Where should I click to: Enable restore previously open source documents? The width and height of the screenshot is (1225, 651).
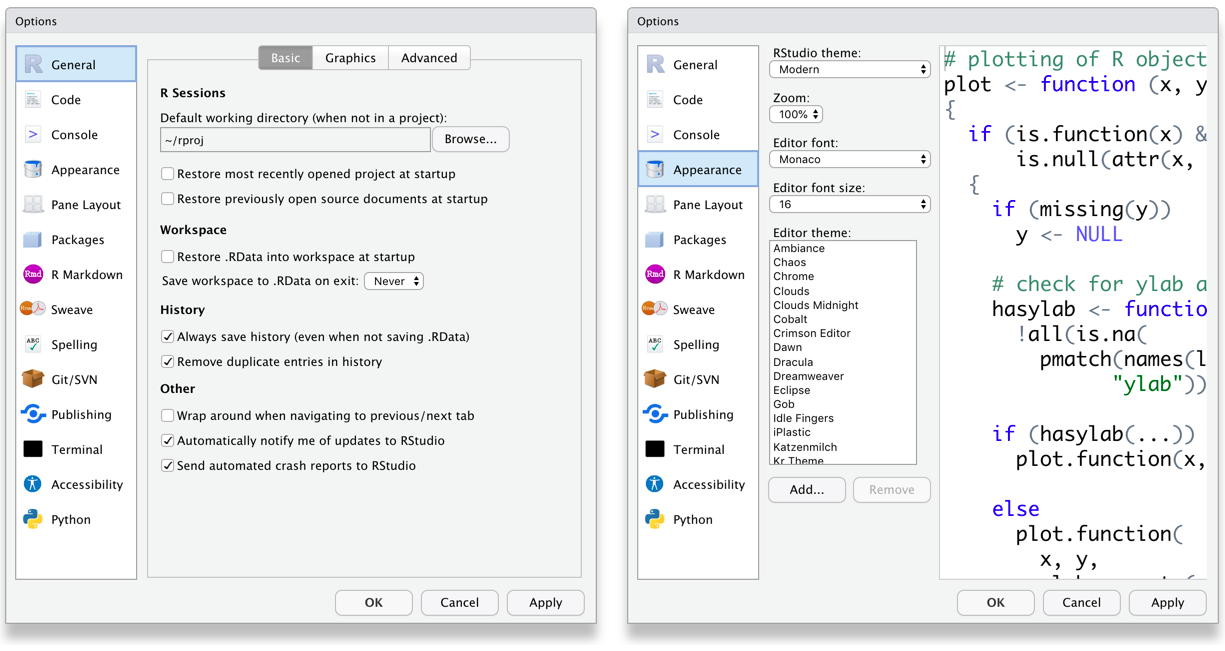pos(168,199)
